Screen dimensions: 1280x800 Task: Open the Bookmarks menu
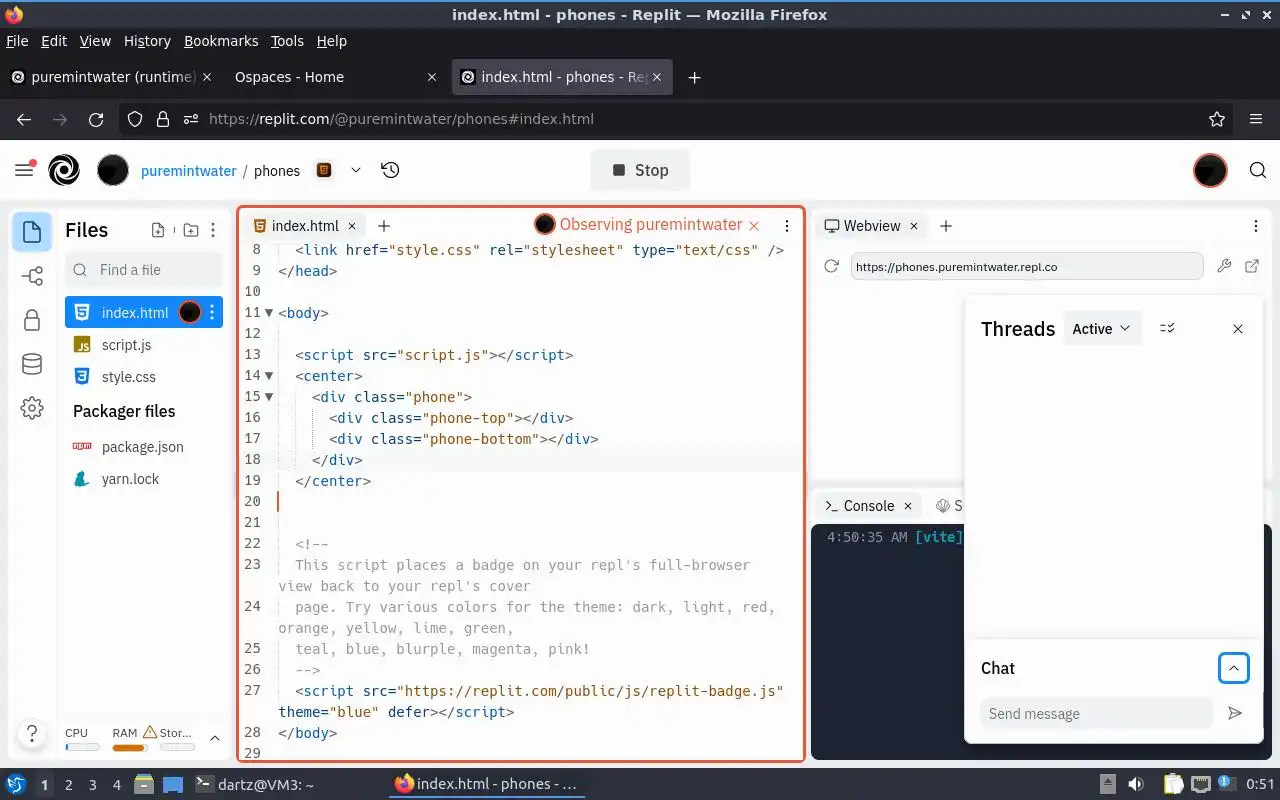click(221, 41)
